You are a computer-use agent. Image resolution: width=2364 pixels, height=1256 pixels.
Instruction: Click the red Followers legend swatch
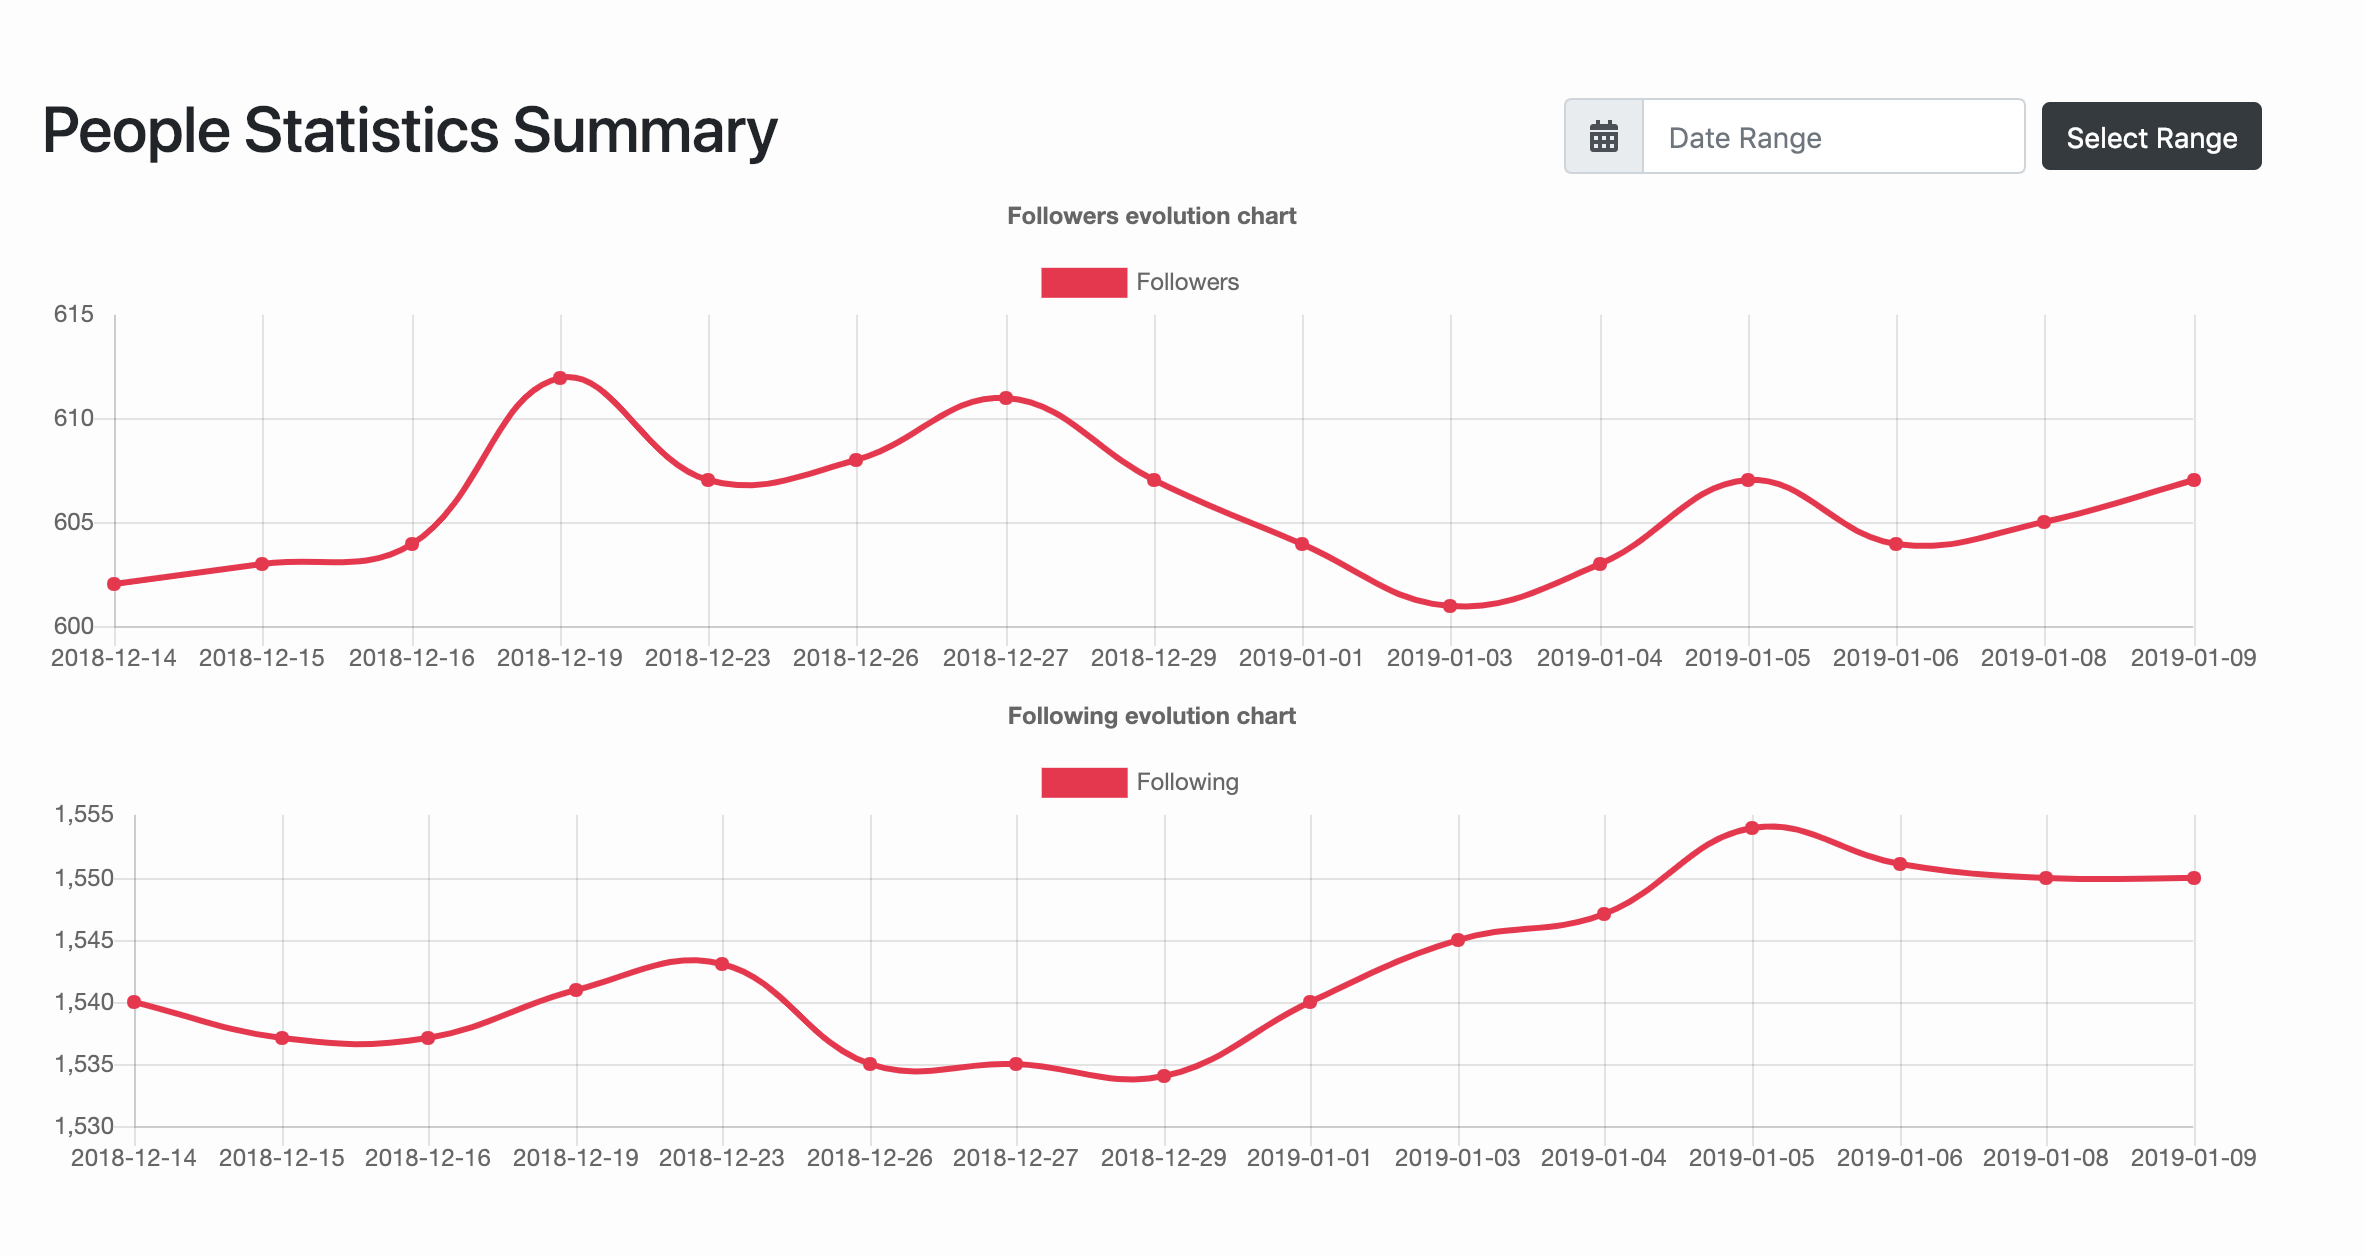pyautogui.click(x=1083, y=282)
